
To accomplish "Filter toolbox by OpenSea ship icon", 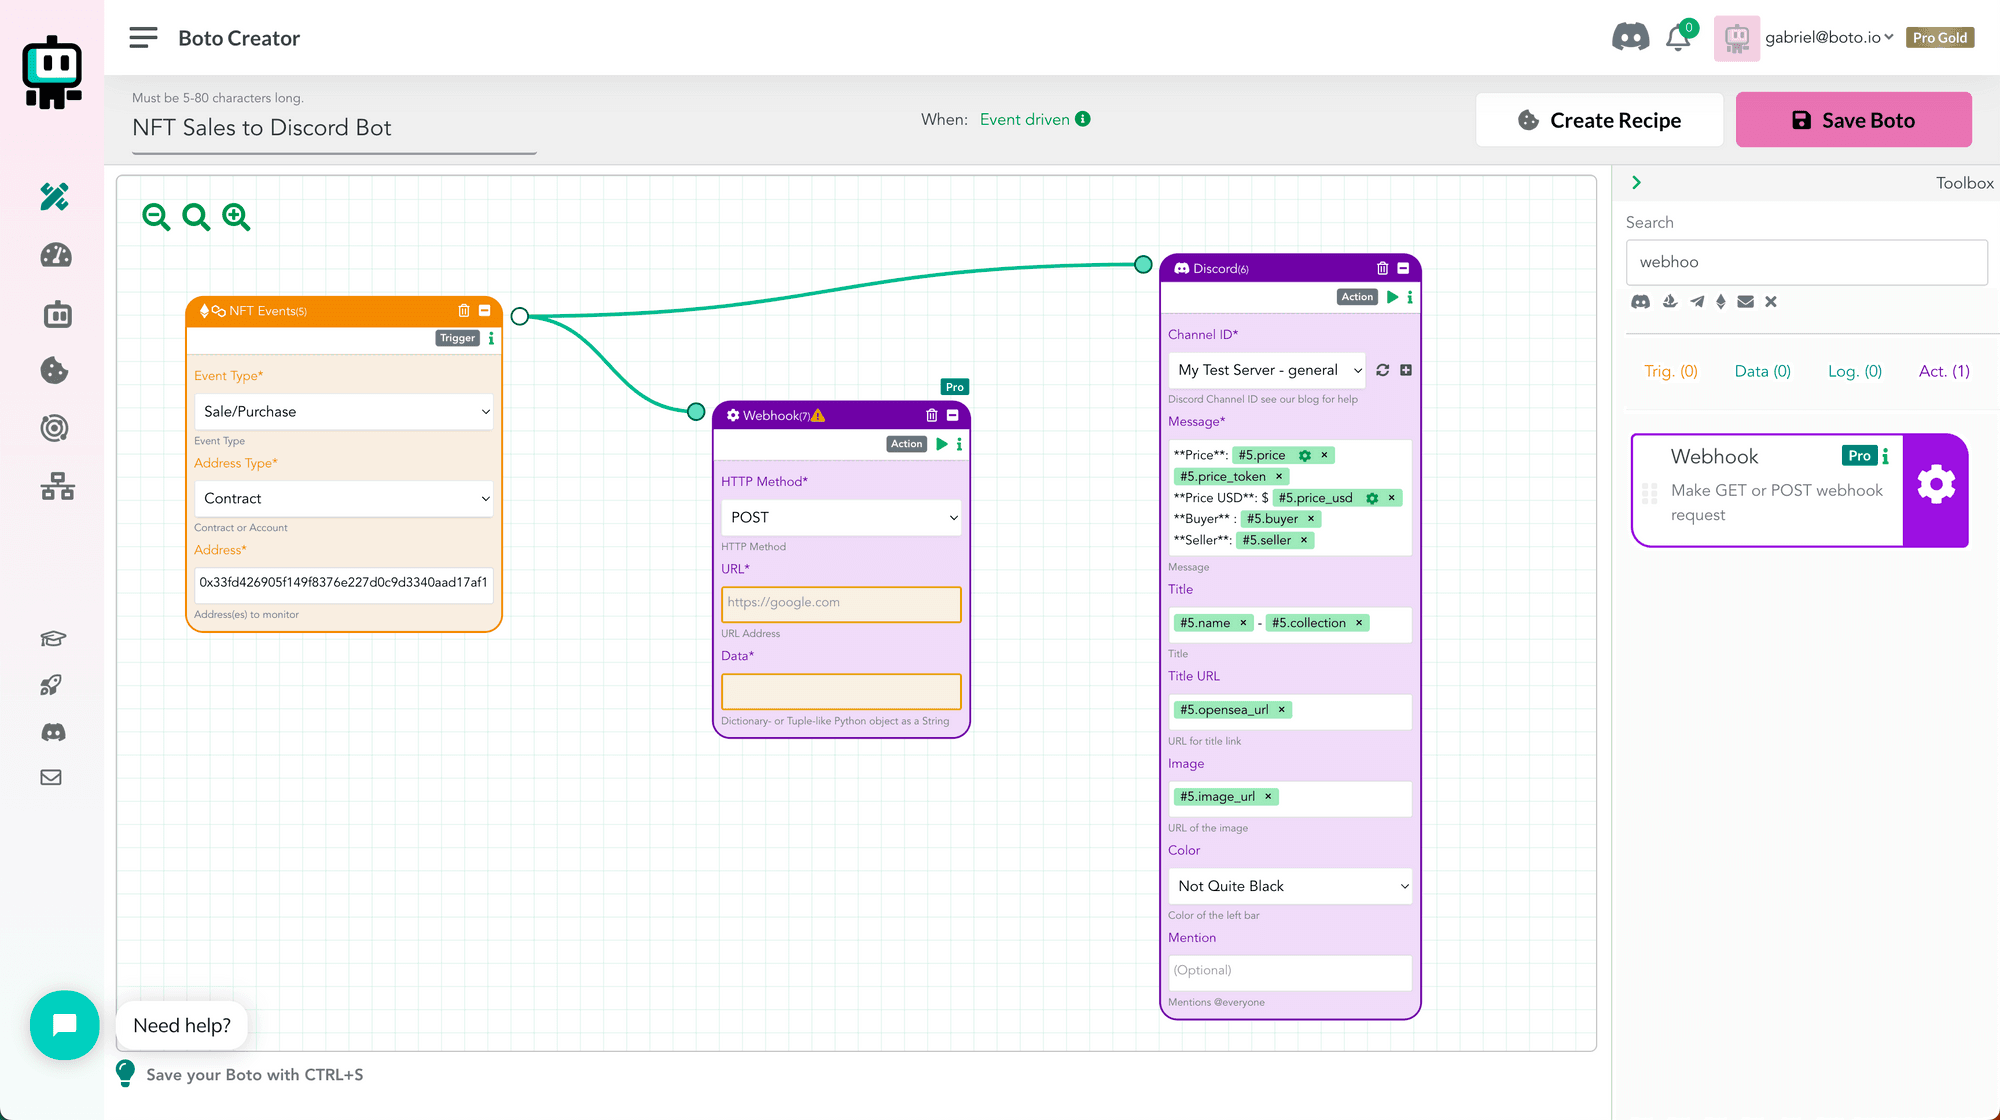I will point(1670,301).
